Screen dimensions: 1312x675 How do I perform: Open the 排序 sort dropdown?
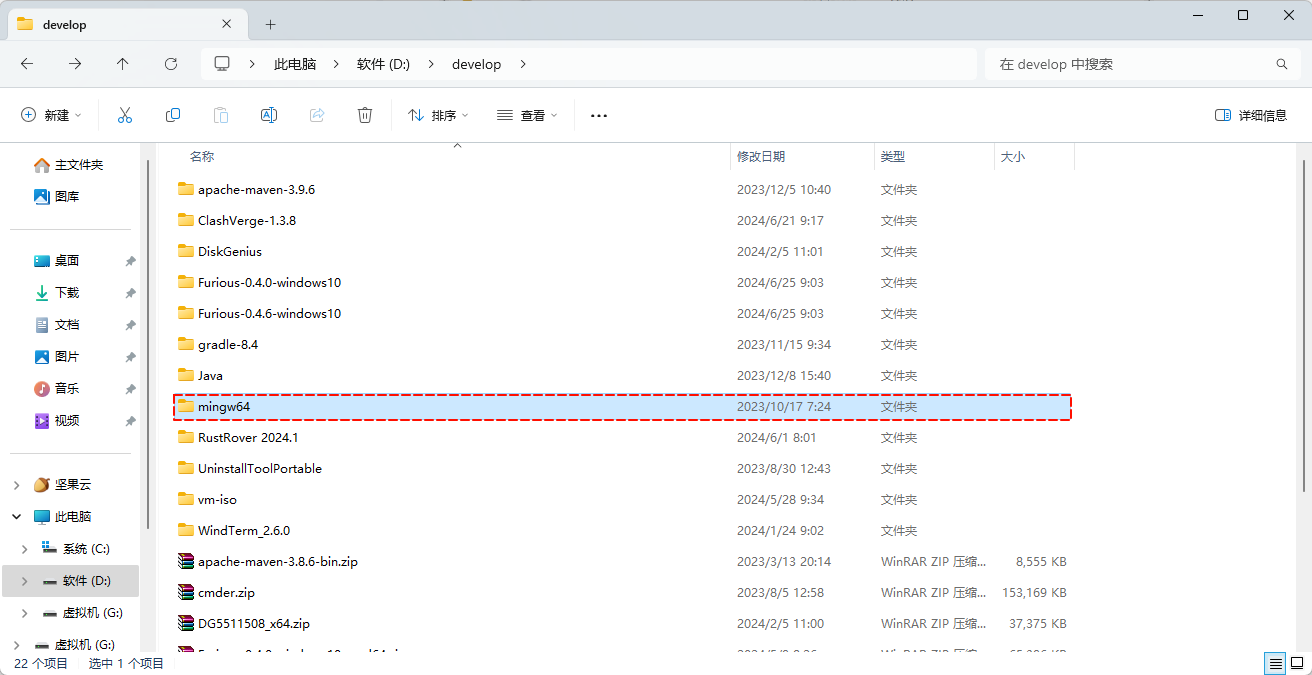click(438, 115)
